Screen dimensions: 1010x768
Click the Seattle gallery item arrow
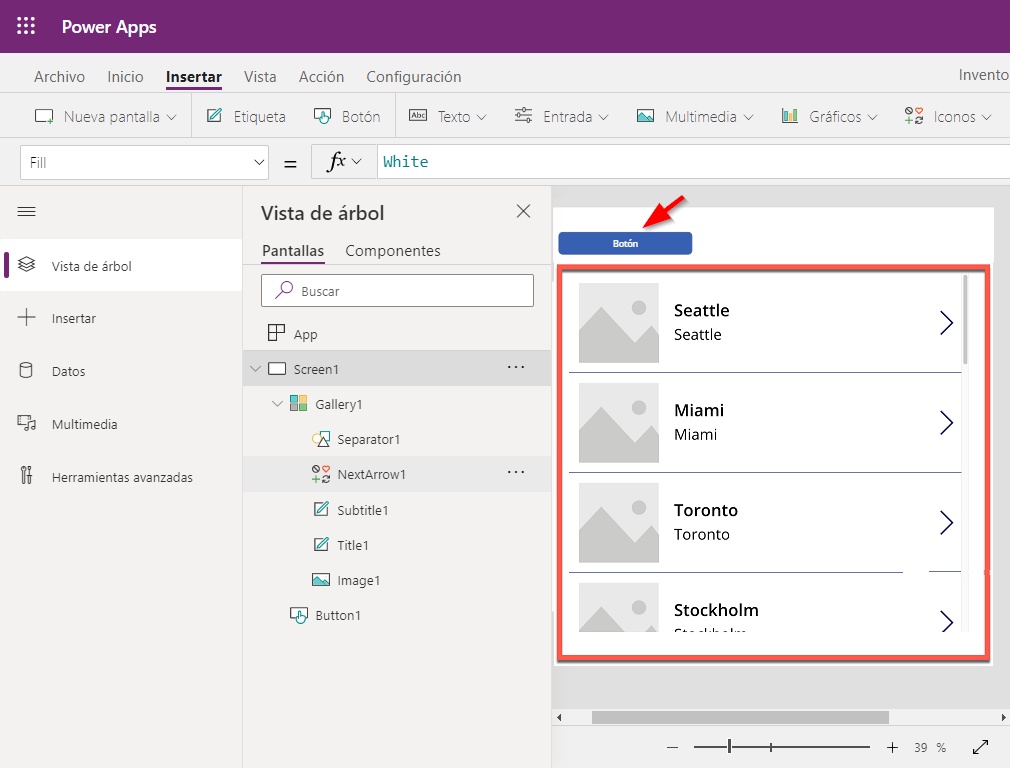point(946,323)
